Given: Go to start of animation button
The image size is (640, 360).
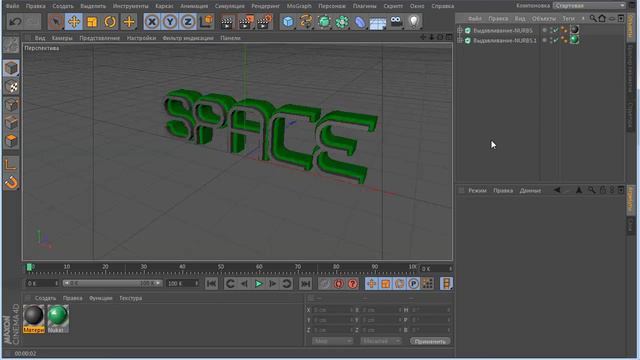Looking at the screenshot, I should pos(211,284).
